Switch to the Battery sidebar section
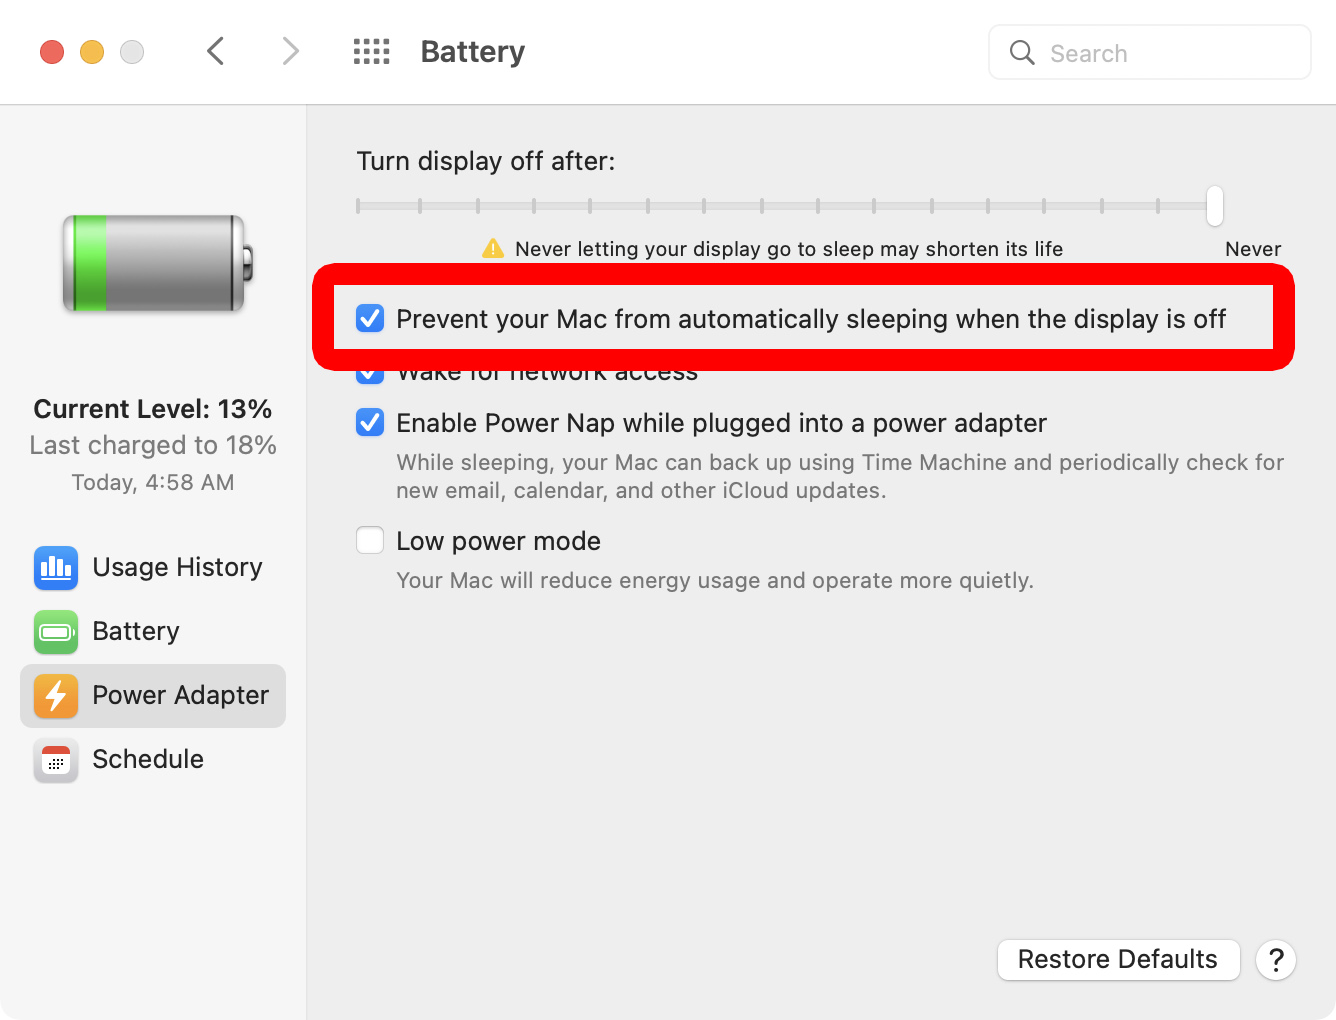Image resolution: width=1336 pixels, height=1020 pixels. point(136,631)
